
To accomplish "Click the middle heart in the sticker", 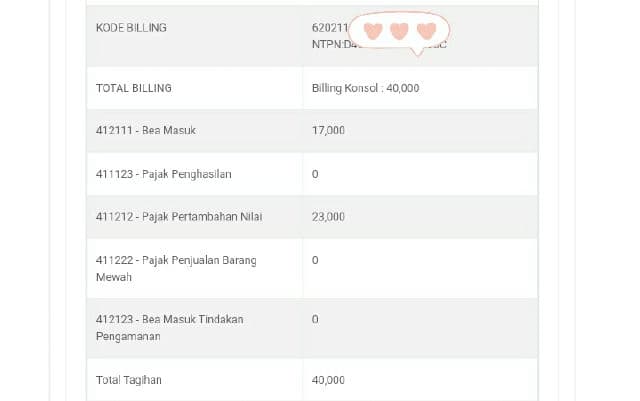I will (x=399, y=31).
